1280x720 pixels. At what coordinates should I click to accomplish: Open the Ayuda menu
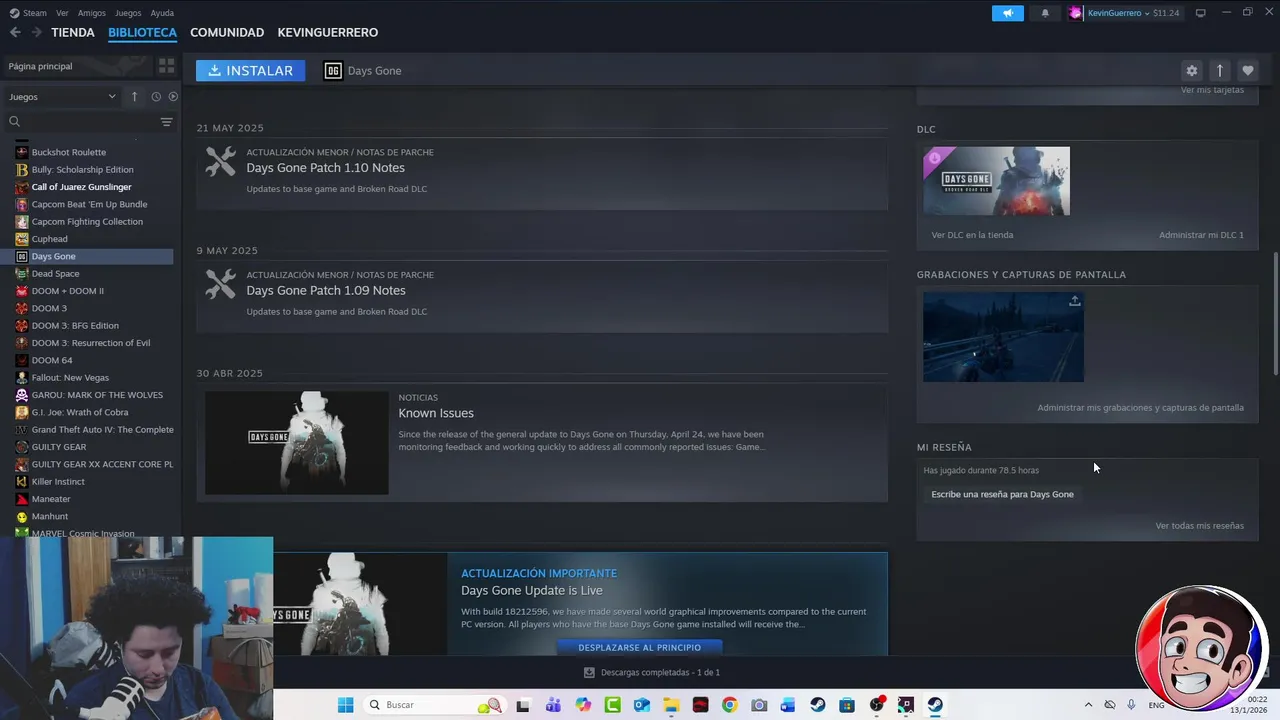(162, 13)
